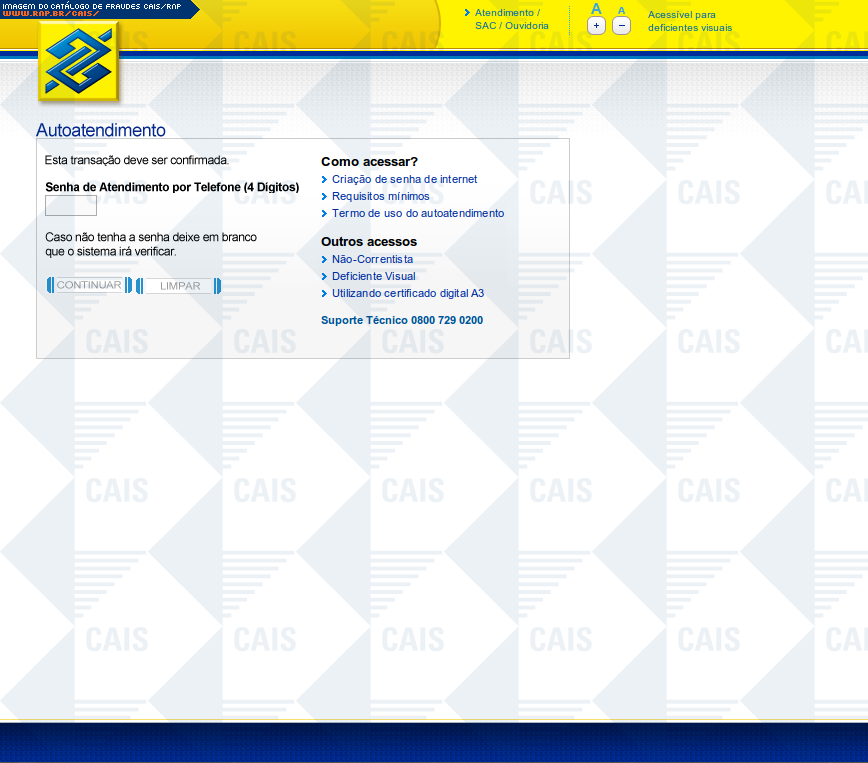Screen dimensions: 868x763
Task: Click the chevron before Requisitos mínimos
Action: tap(324, 197)
